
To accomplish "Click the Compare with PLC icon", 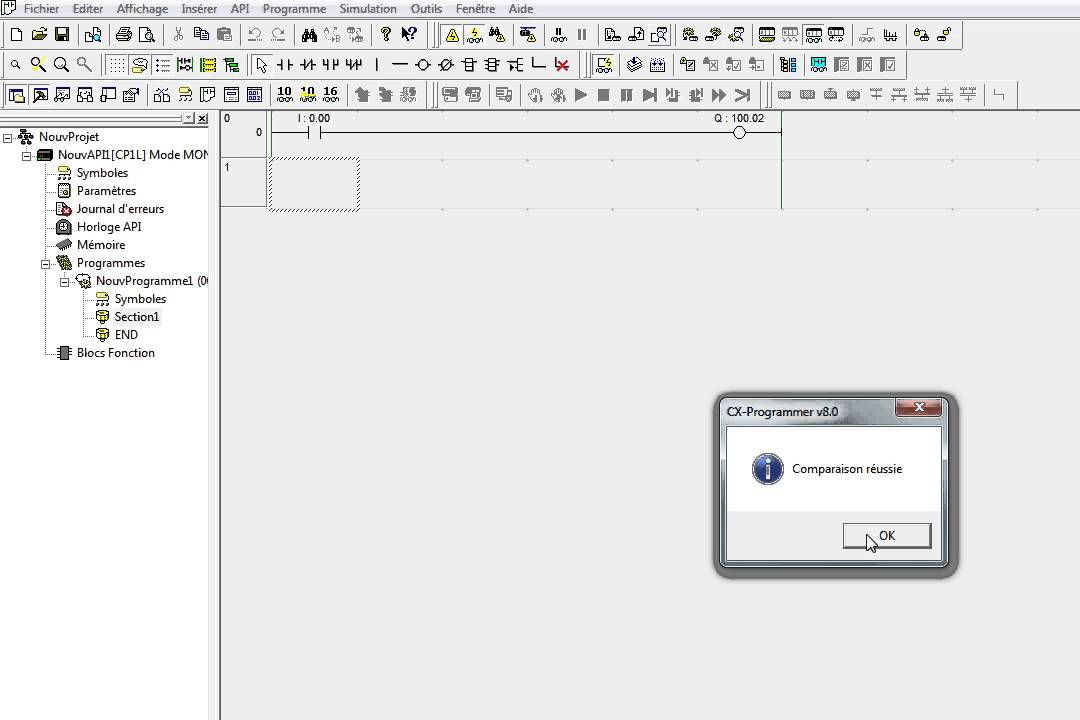I will click(x=659, y=34).
